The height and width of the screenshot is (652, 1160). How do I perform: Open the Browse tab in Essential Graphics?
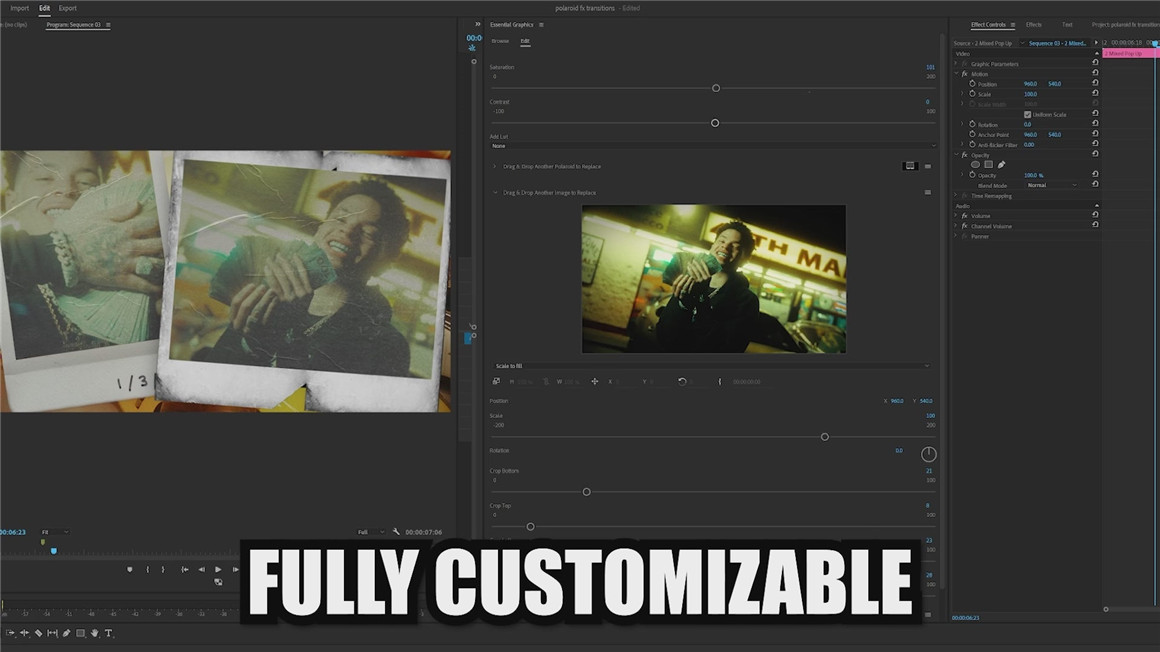click(500, 41)
